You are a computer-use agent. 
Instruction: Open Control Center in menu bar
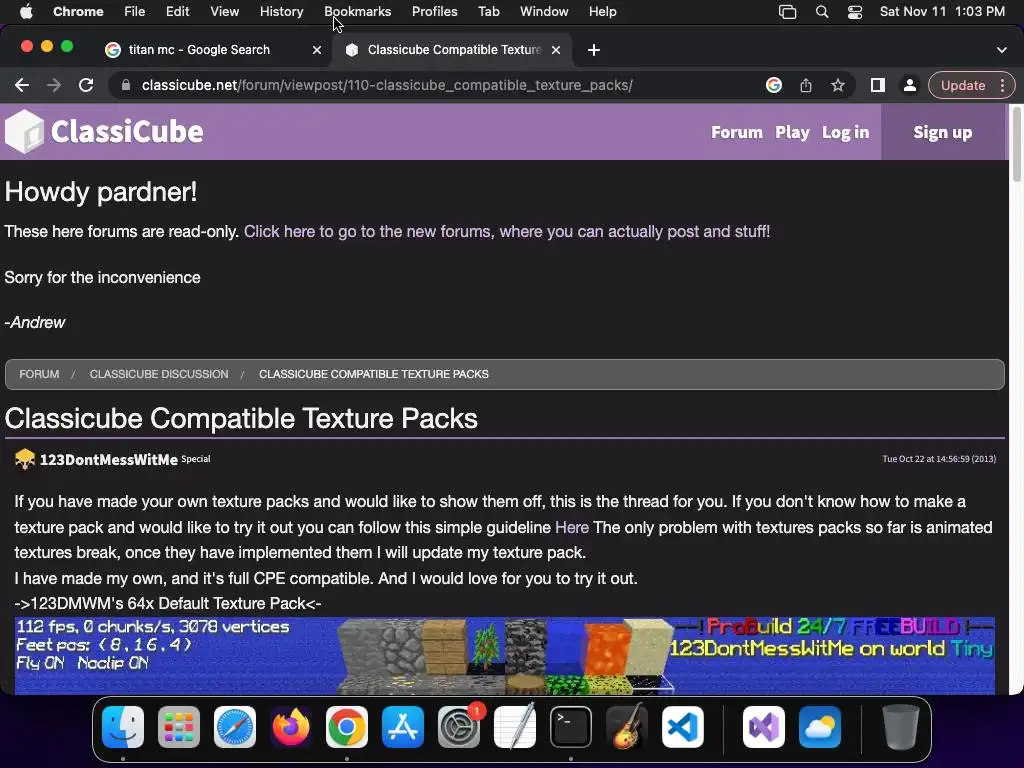pyautogui.click(x=855, y=12)
